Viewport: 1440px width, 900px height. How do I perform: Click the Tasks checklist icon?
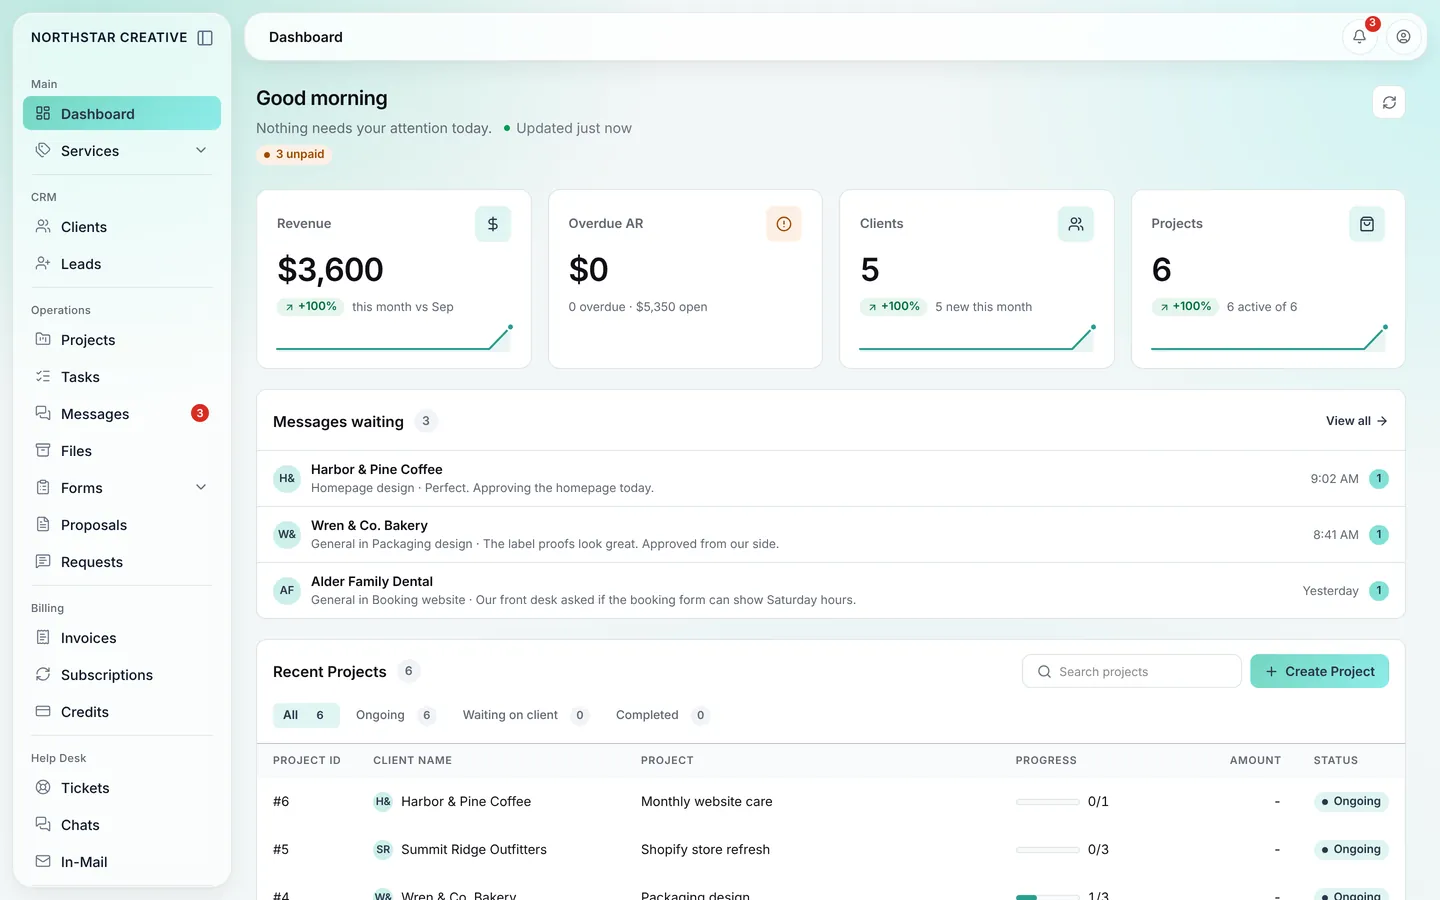[x=43, y=376]
